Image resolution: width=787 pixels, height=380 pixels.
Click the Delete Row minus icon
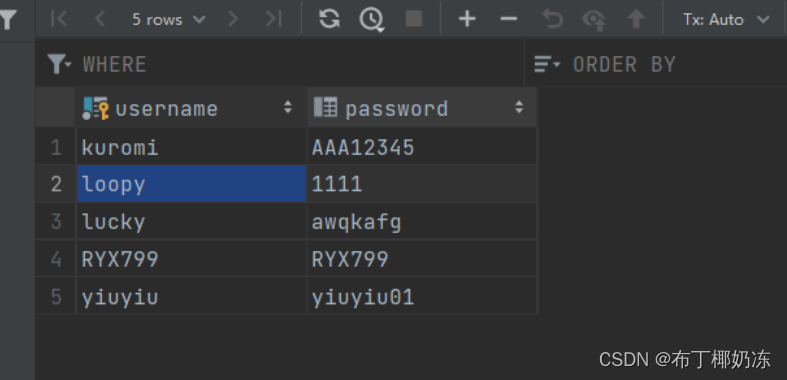coord(508,19)
